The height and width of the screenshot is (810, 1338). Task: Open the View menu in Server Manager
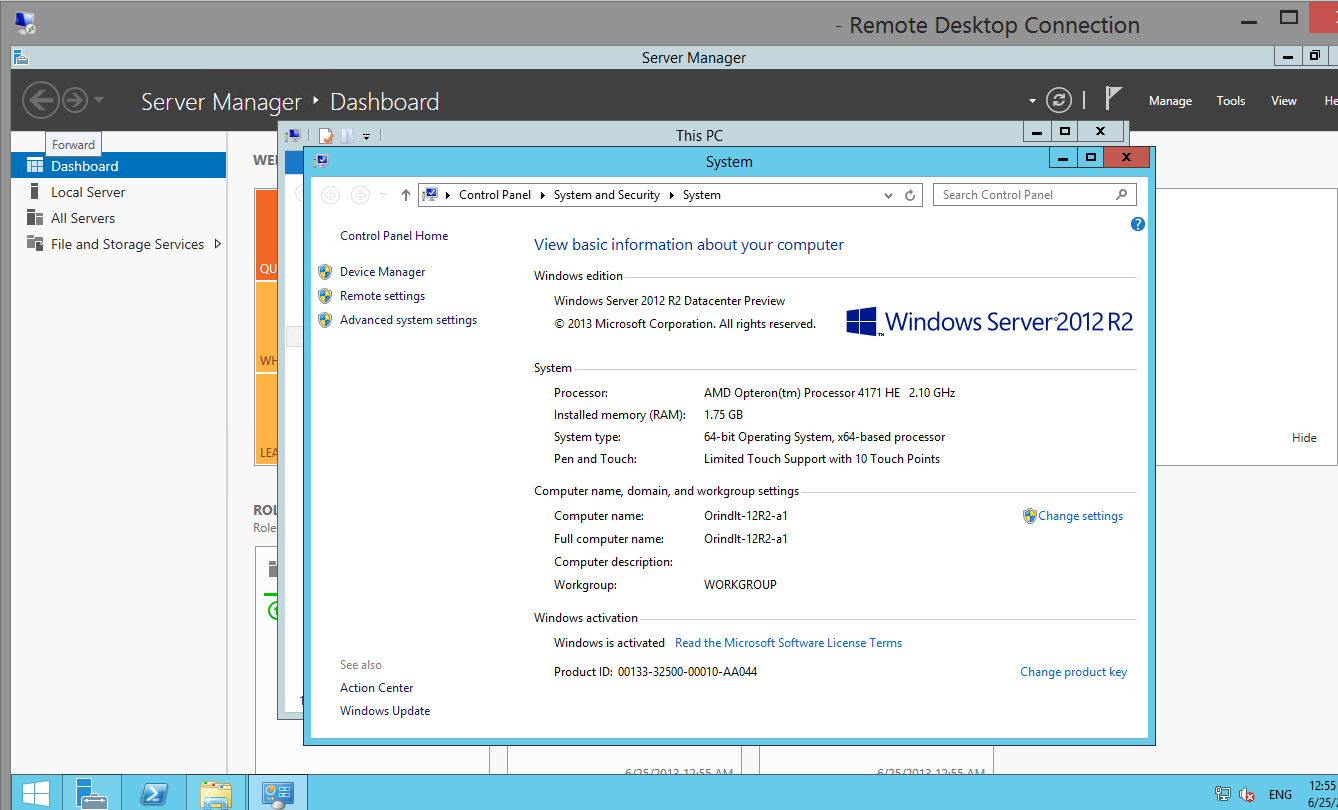coord(1284,101)
